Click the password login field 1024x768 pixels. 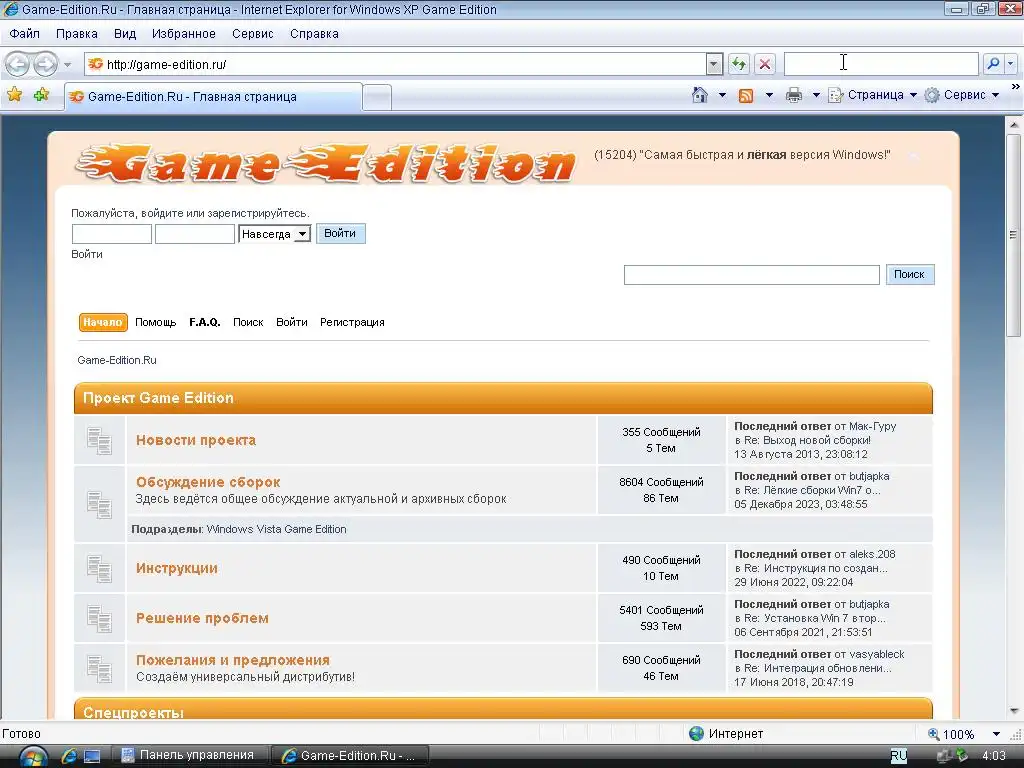click(195, 234)
